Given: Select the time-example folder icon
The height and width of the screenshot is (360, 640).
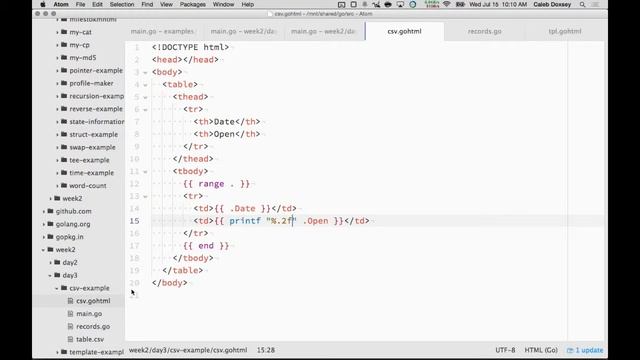Looking at the screenshot, I should (x=64, y=173).
